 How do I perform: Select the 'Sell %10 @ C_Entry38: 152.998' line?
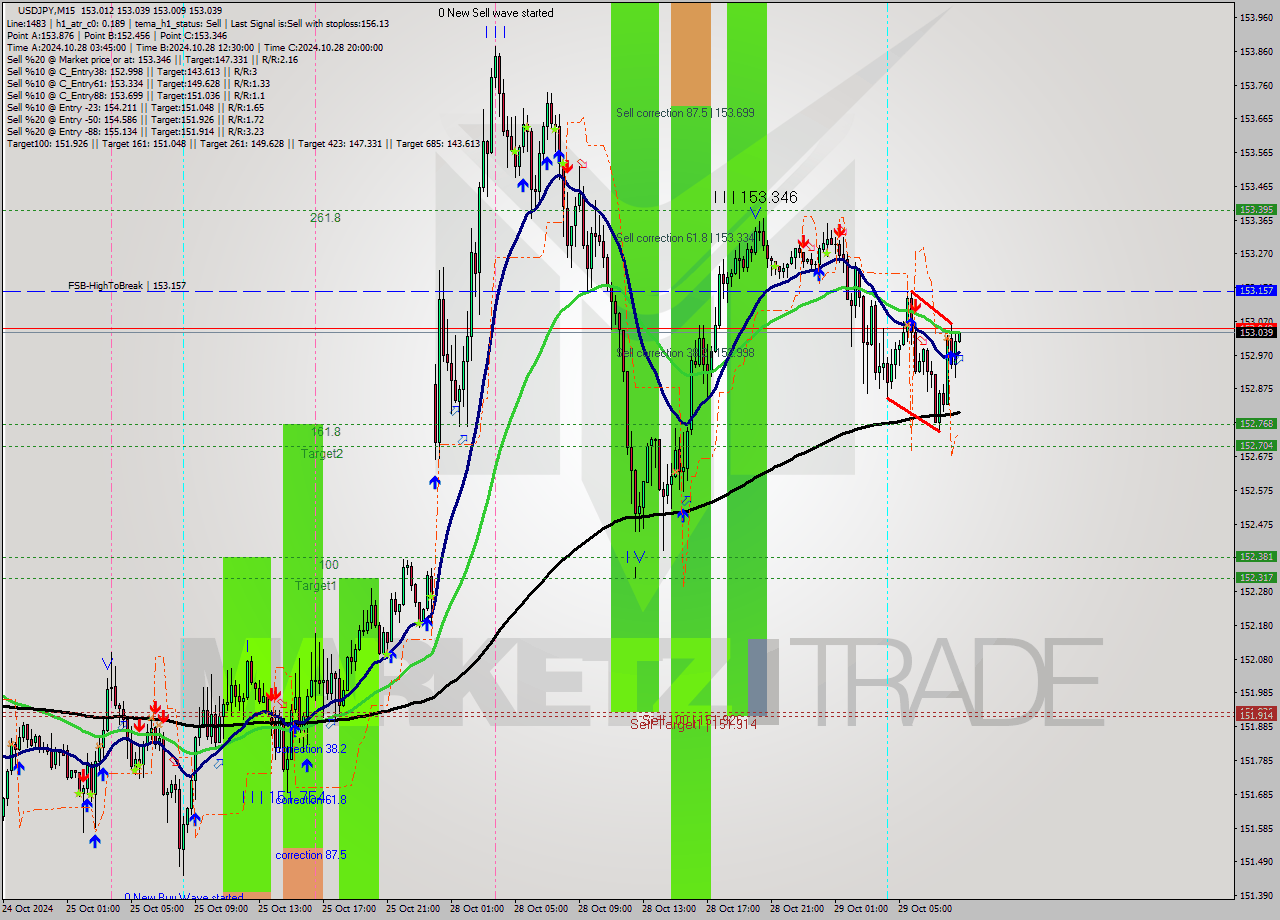132,71
